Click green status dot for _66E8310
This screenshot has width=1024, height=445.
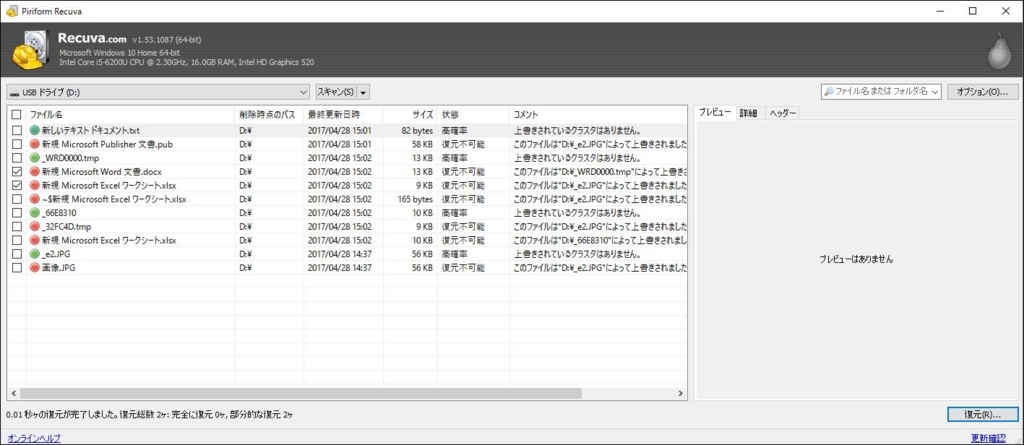point(35,213)
